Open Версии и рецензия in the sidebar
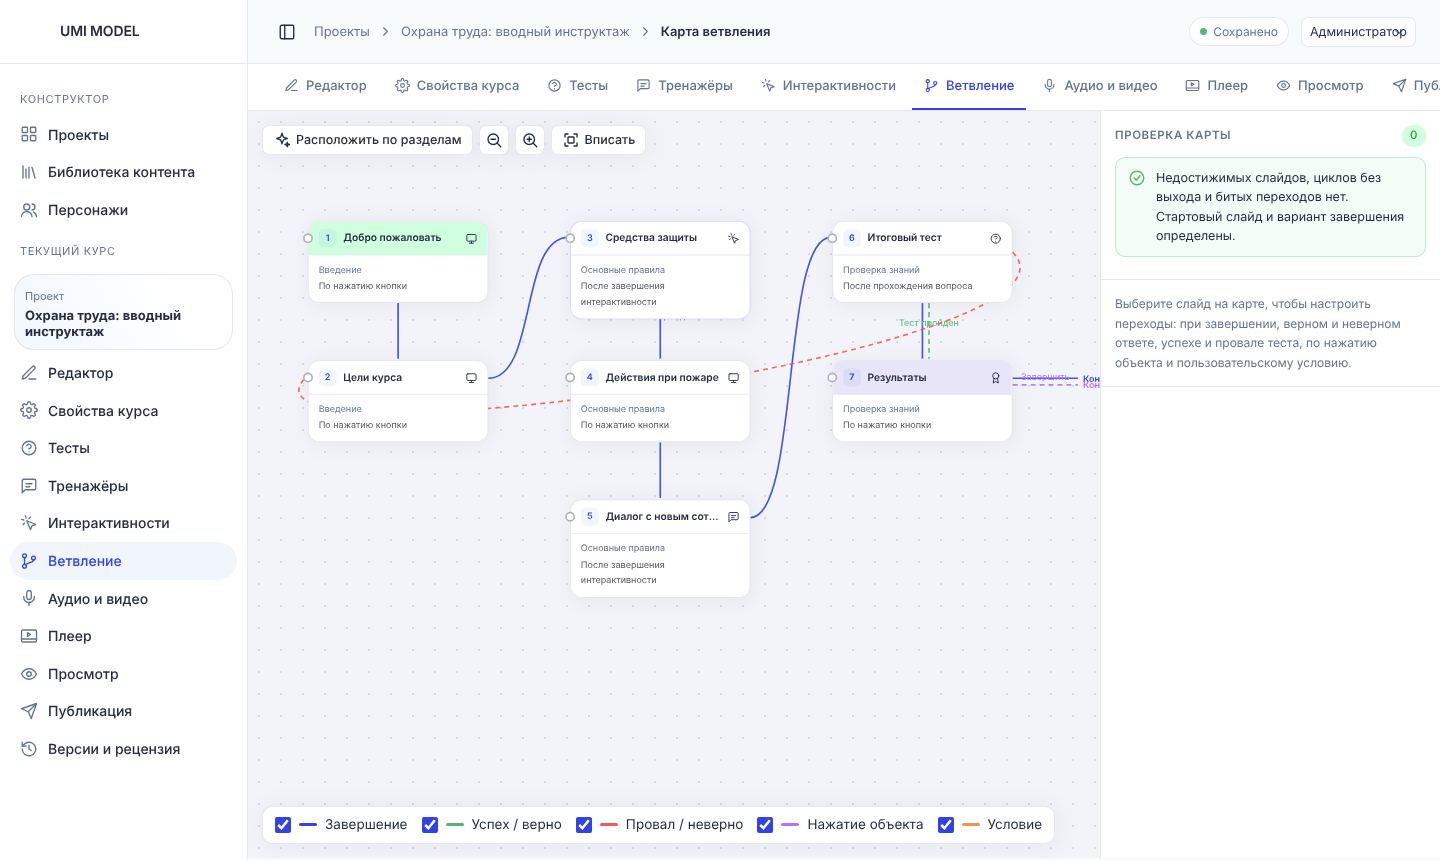 123,749
